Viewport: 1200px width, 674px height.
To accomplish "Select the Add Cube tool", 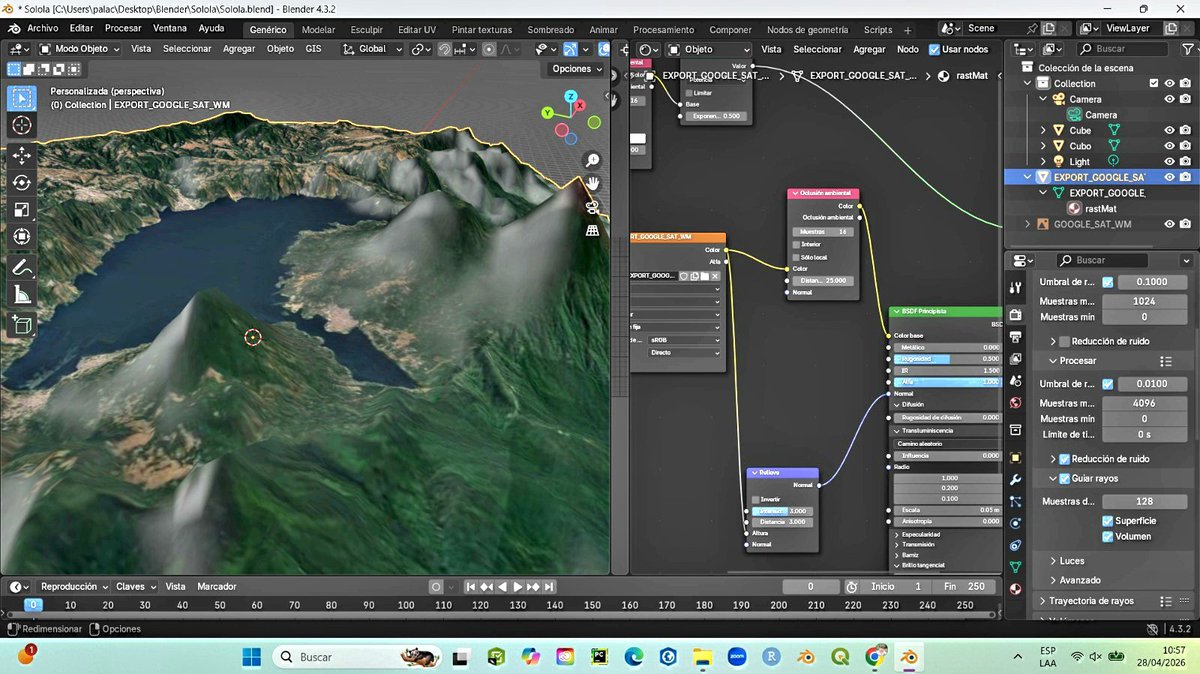I will [22, 325].
